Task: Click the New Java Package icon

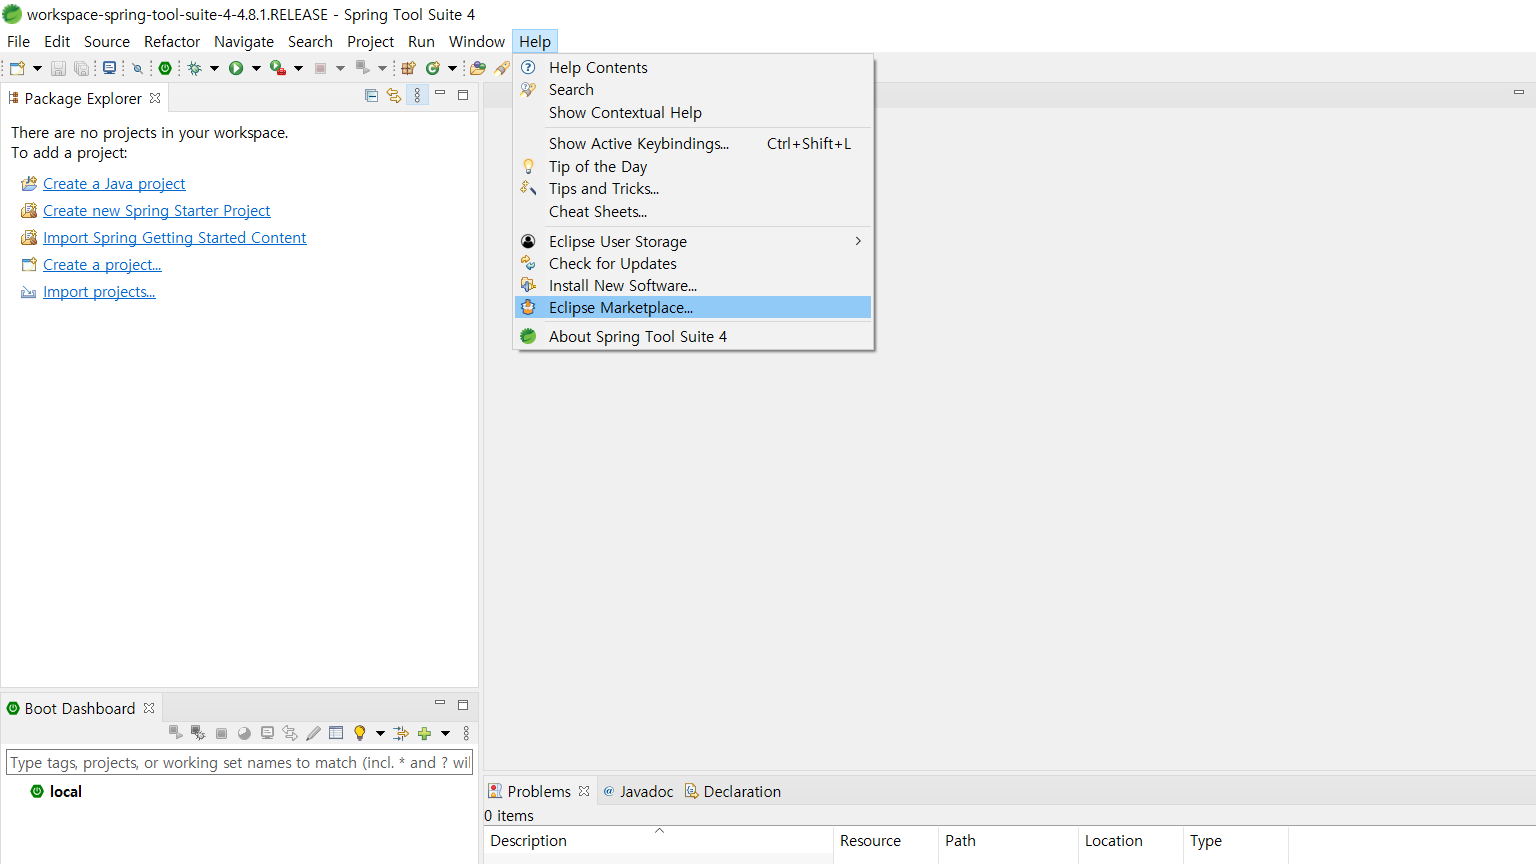Action: [408, 68]
